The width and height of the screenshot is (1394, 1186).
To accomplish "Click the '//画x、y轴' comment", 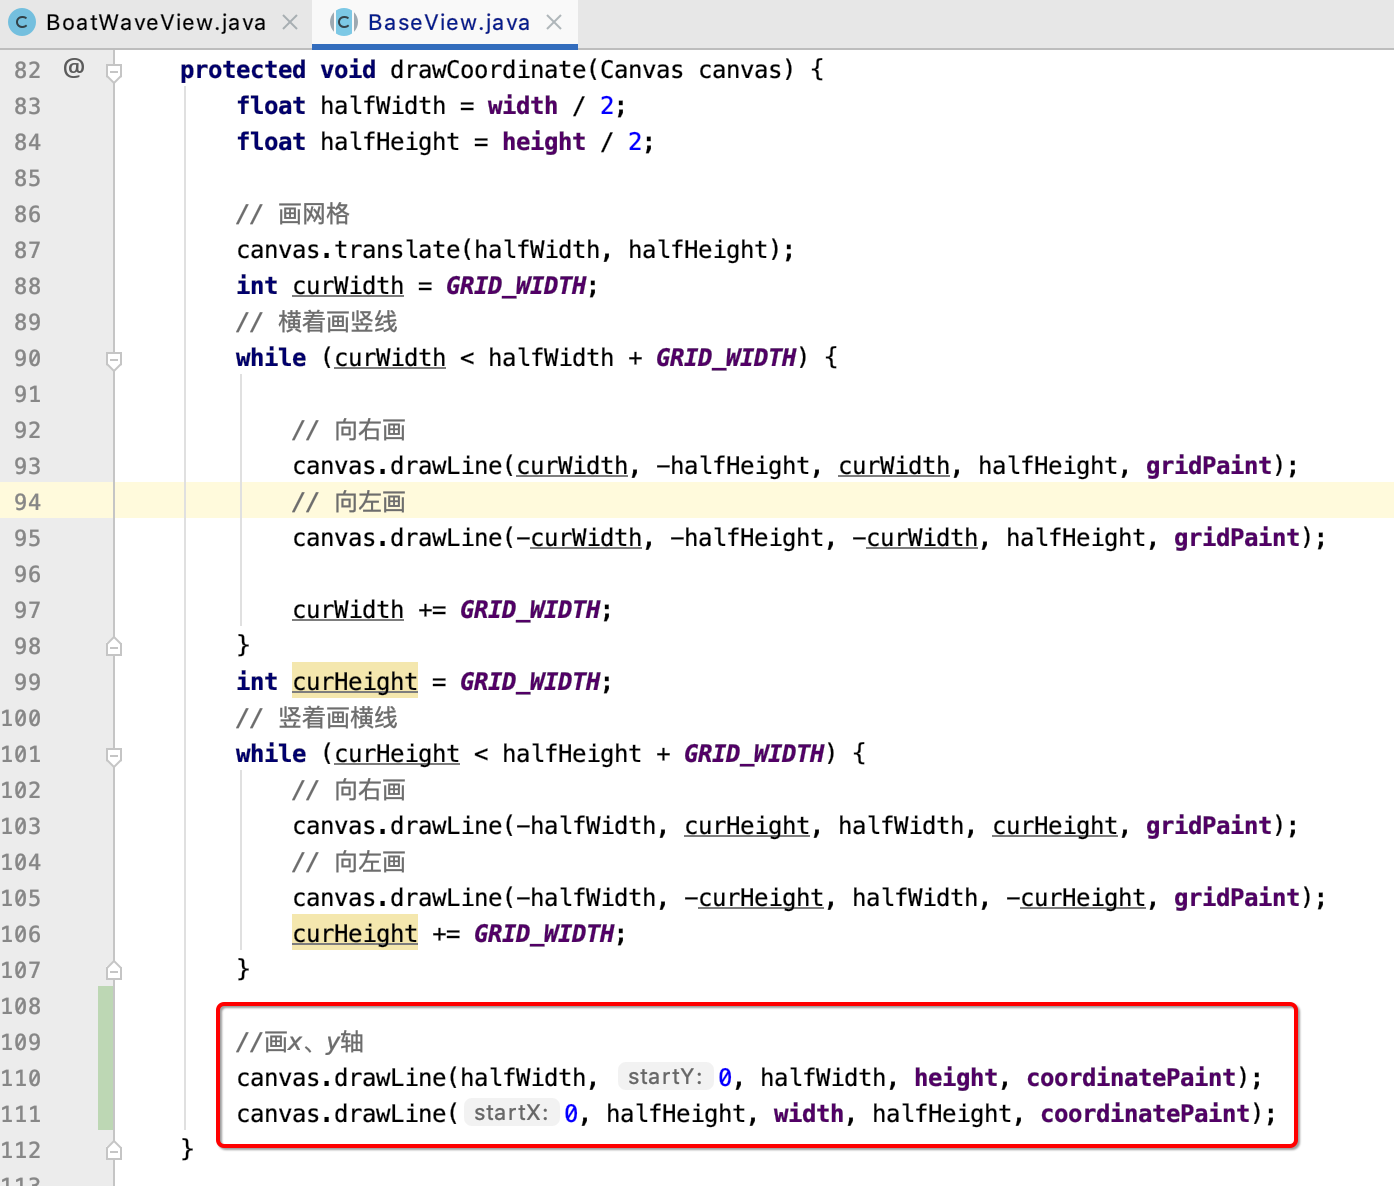I will (x=300, y=1042).
